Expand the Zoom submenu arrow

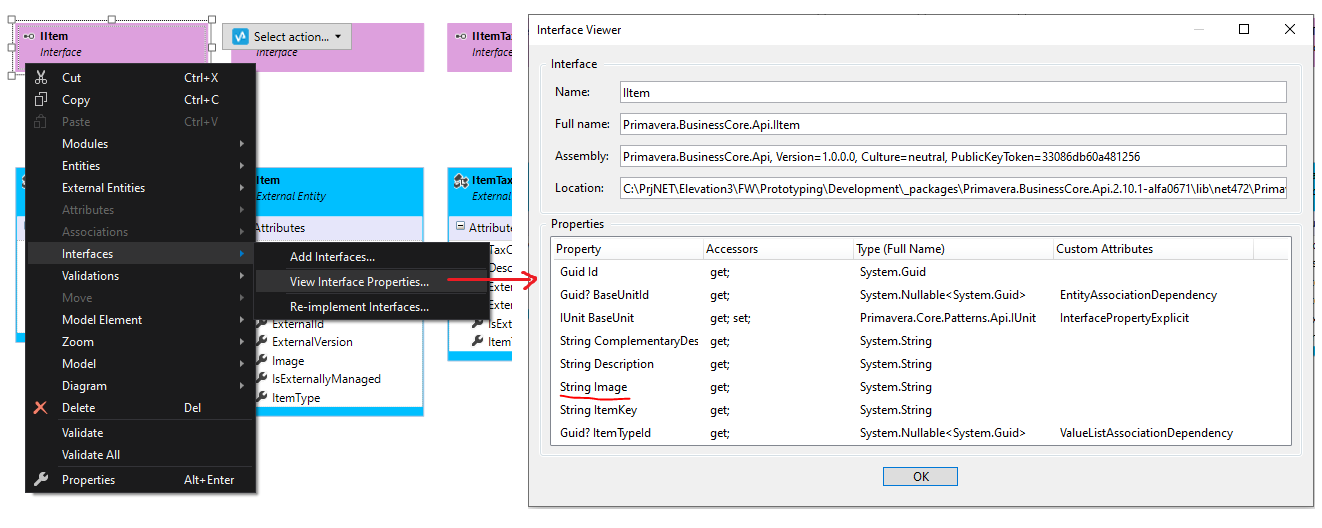(x=242, y=342)
